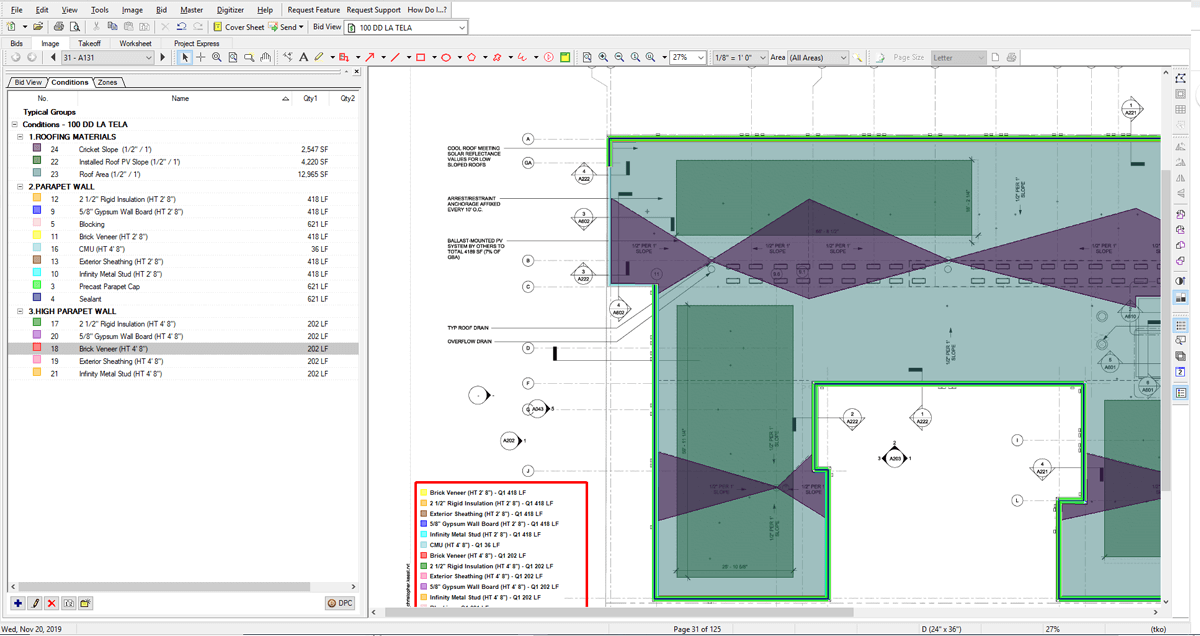Open the Bid View project dropdown
Viewport: 1200px width, 636px height.
(x=461, y=28)
